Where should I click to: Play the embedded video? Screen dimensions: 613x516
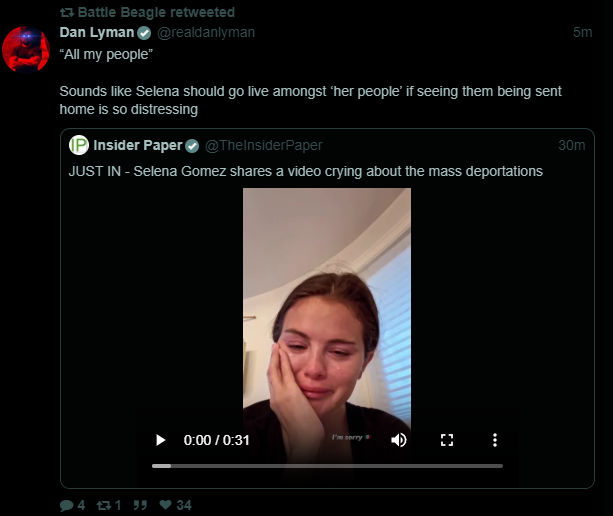160,440
